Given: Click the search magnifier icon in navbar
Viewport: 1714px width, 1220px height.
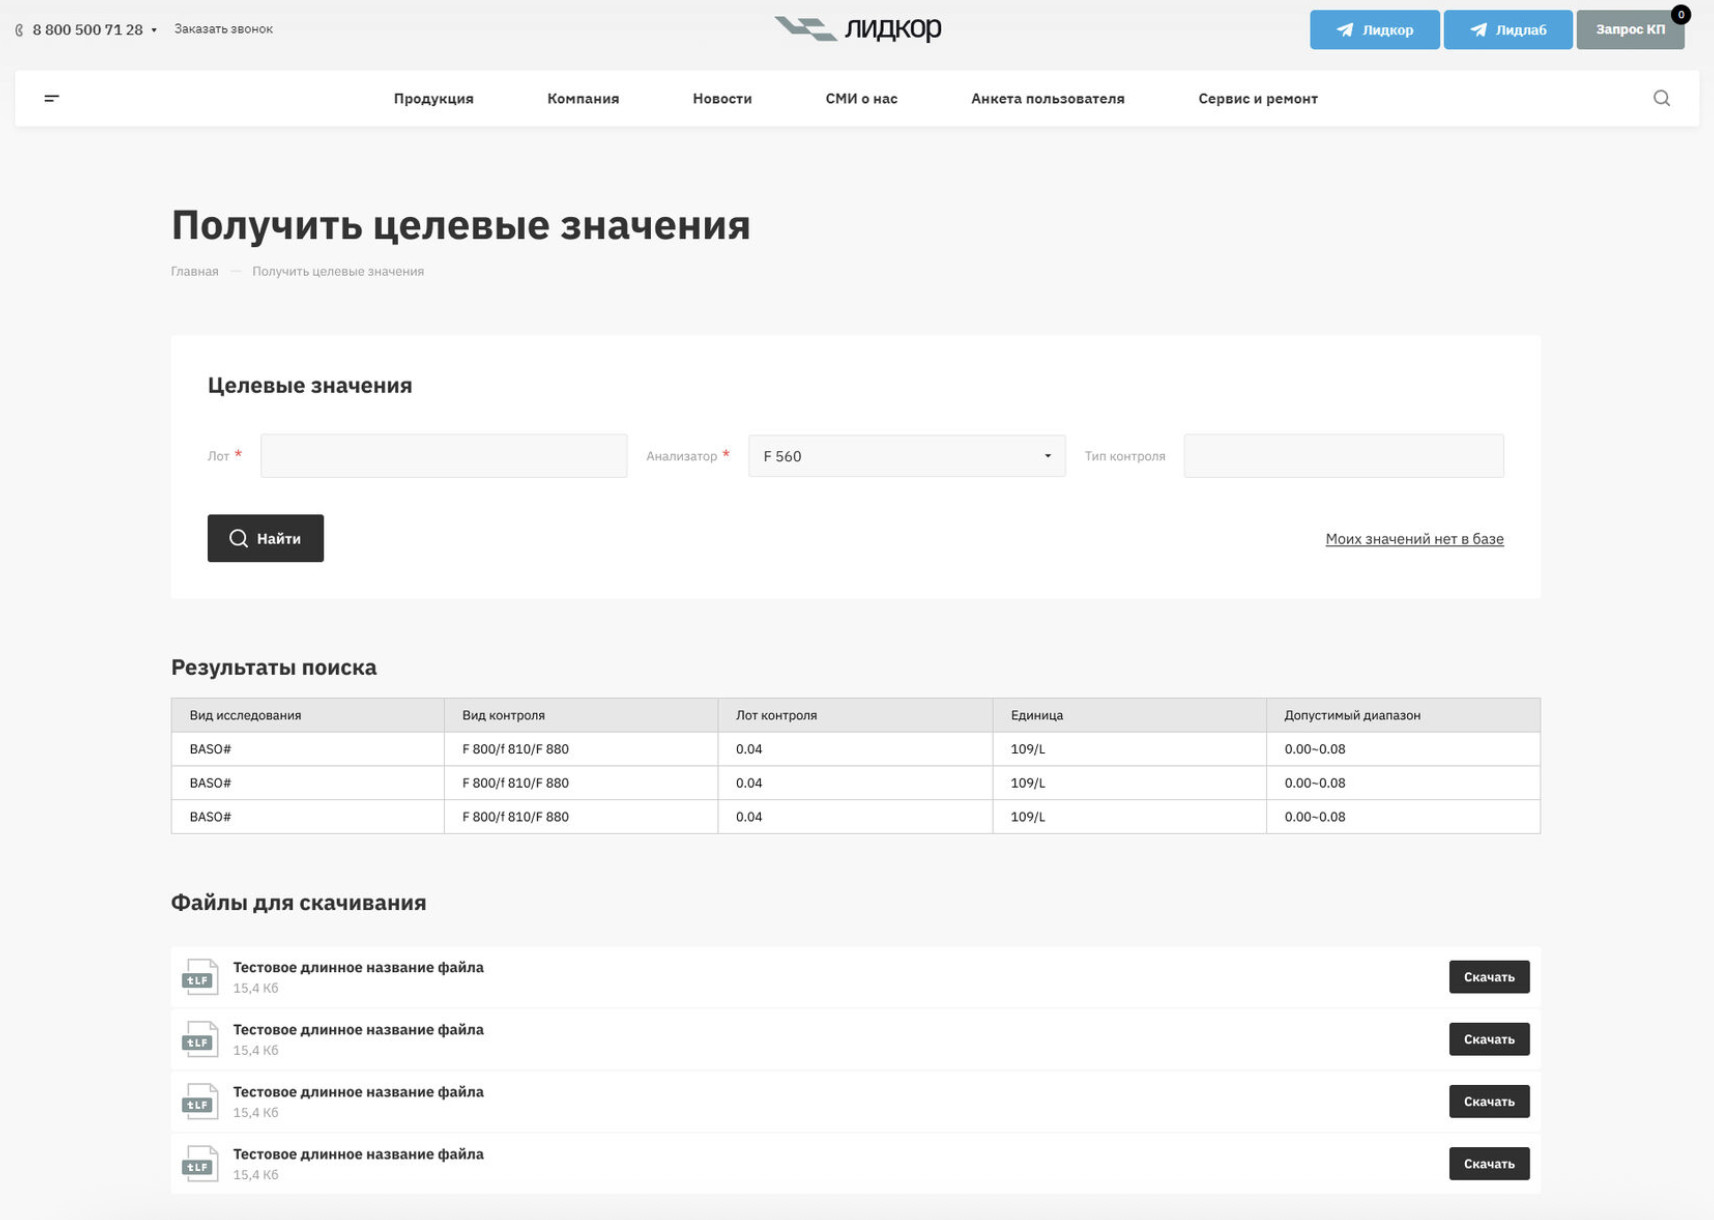Looking at the screenshot, I should click(1661, 98).
